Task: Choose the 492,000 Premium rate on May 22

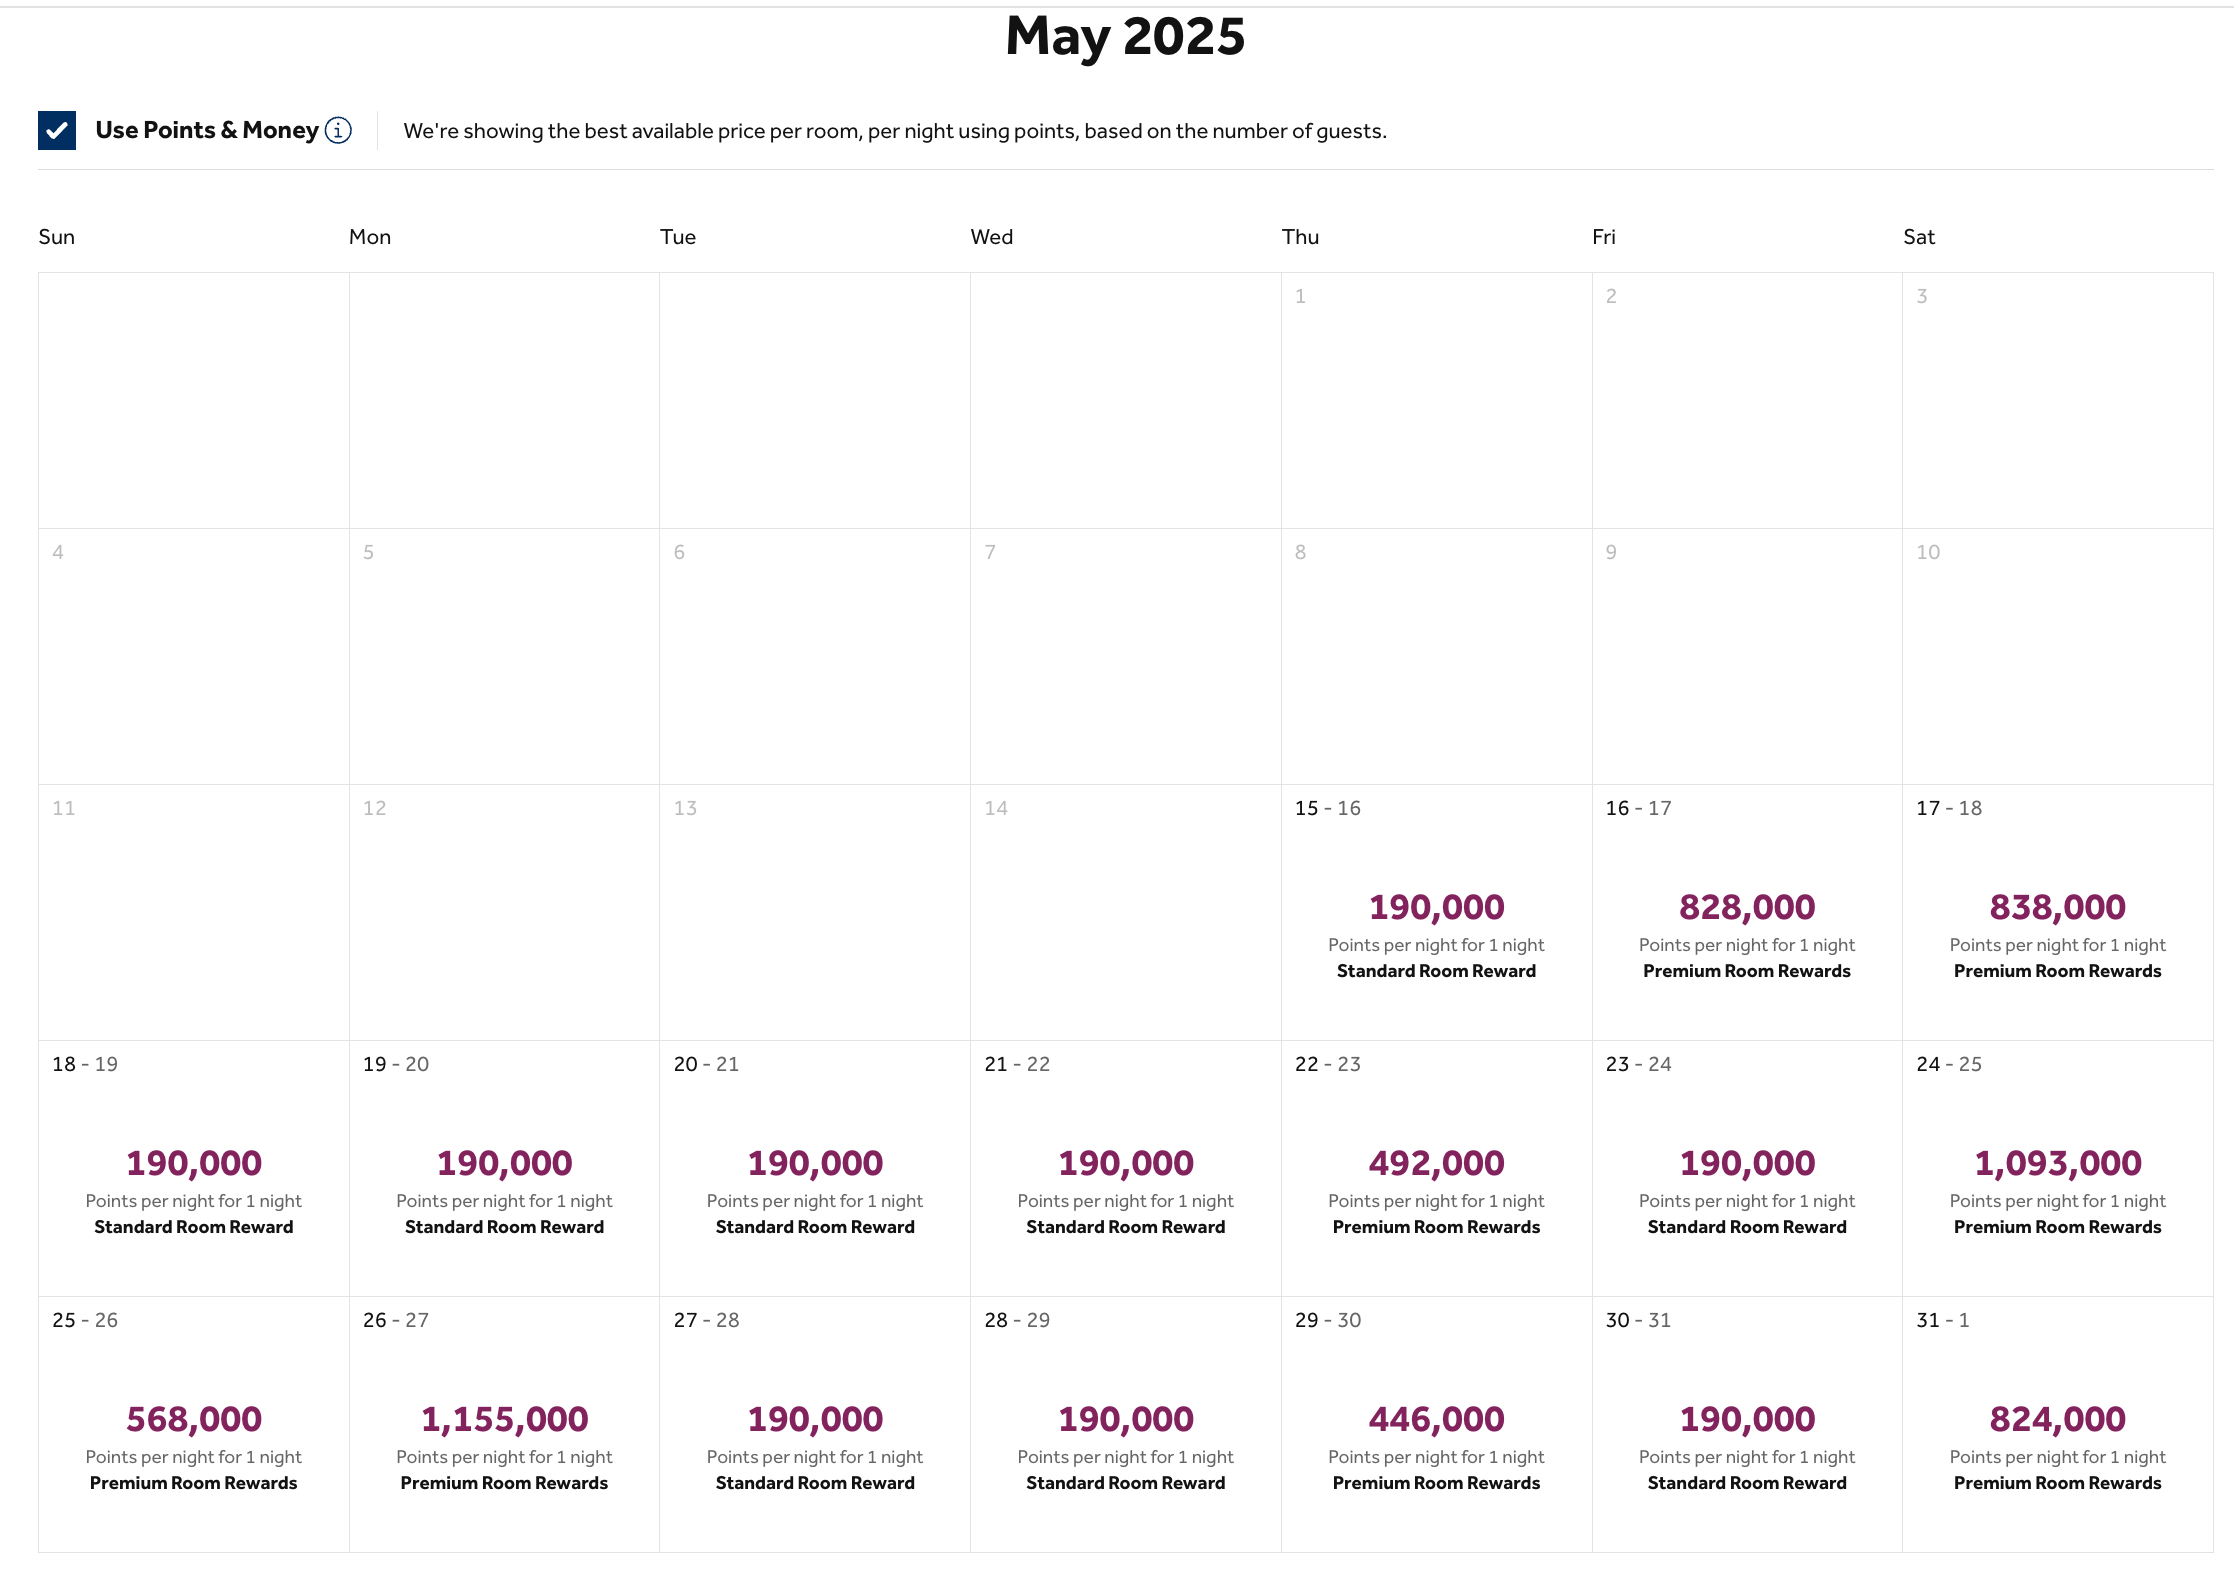Action: pos(1436,1170)
